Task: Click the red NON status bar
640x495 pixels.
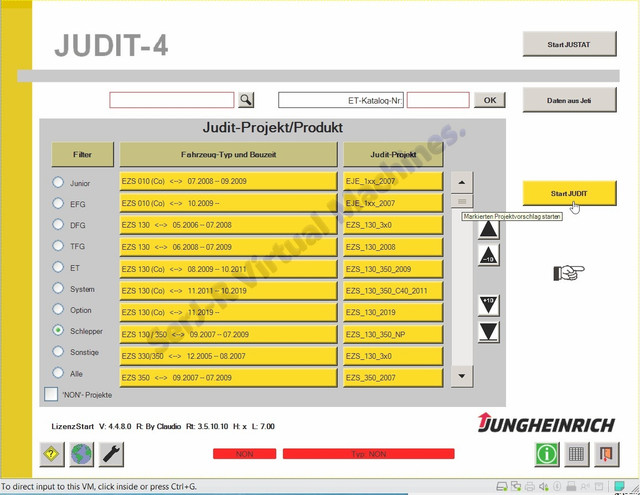Action: (244, 454)
